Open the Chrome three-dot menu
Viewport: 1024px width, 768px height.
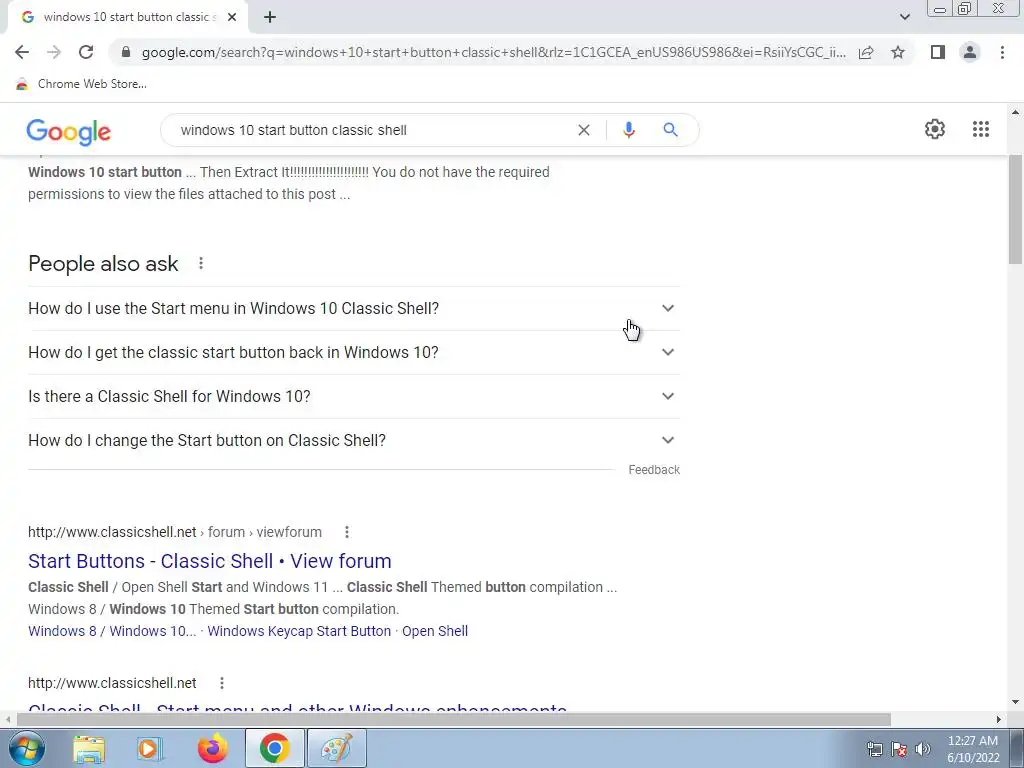pos(1002,52)
